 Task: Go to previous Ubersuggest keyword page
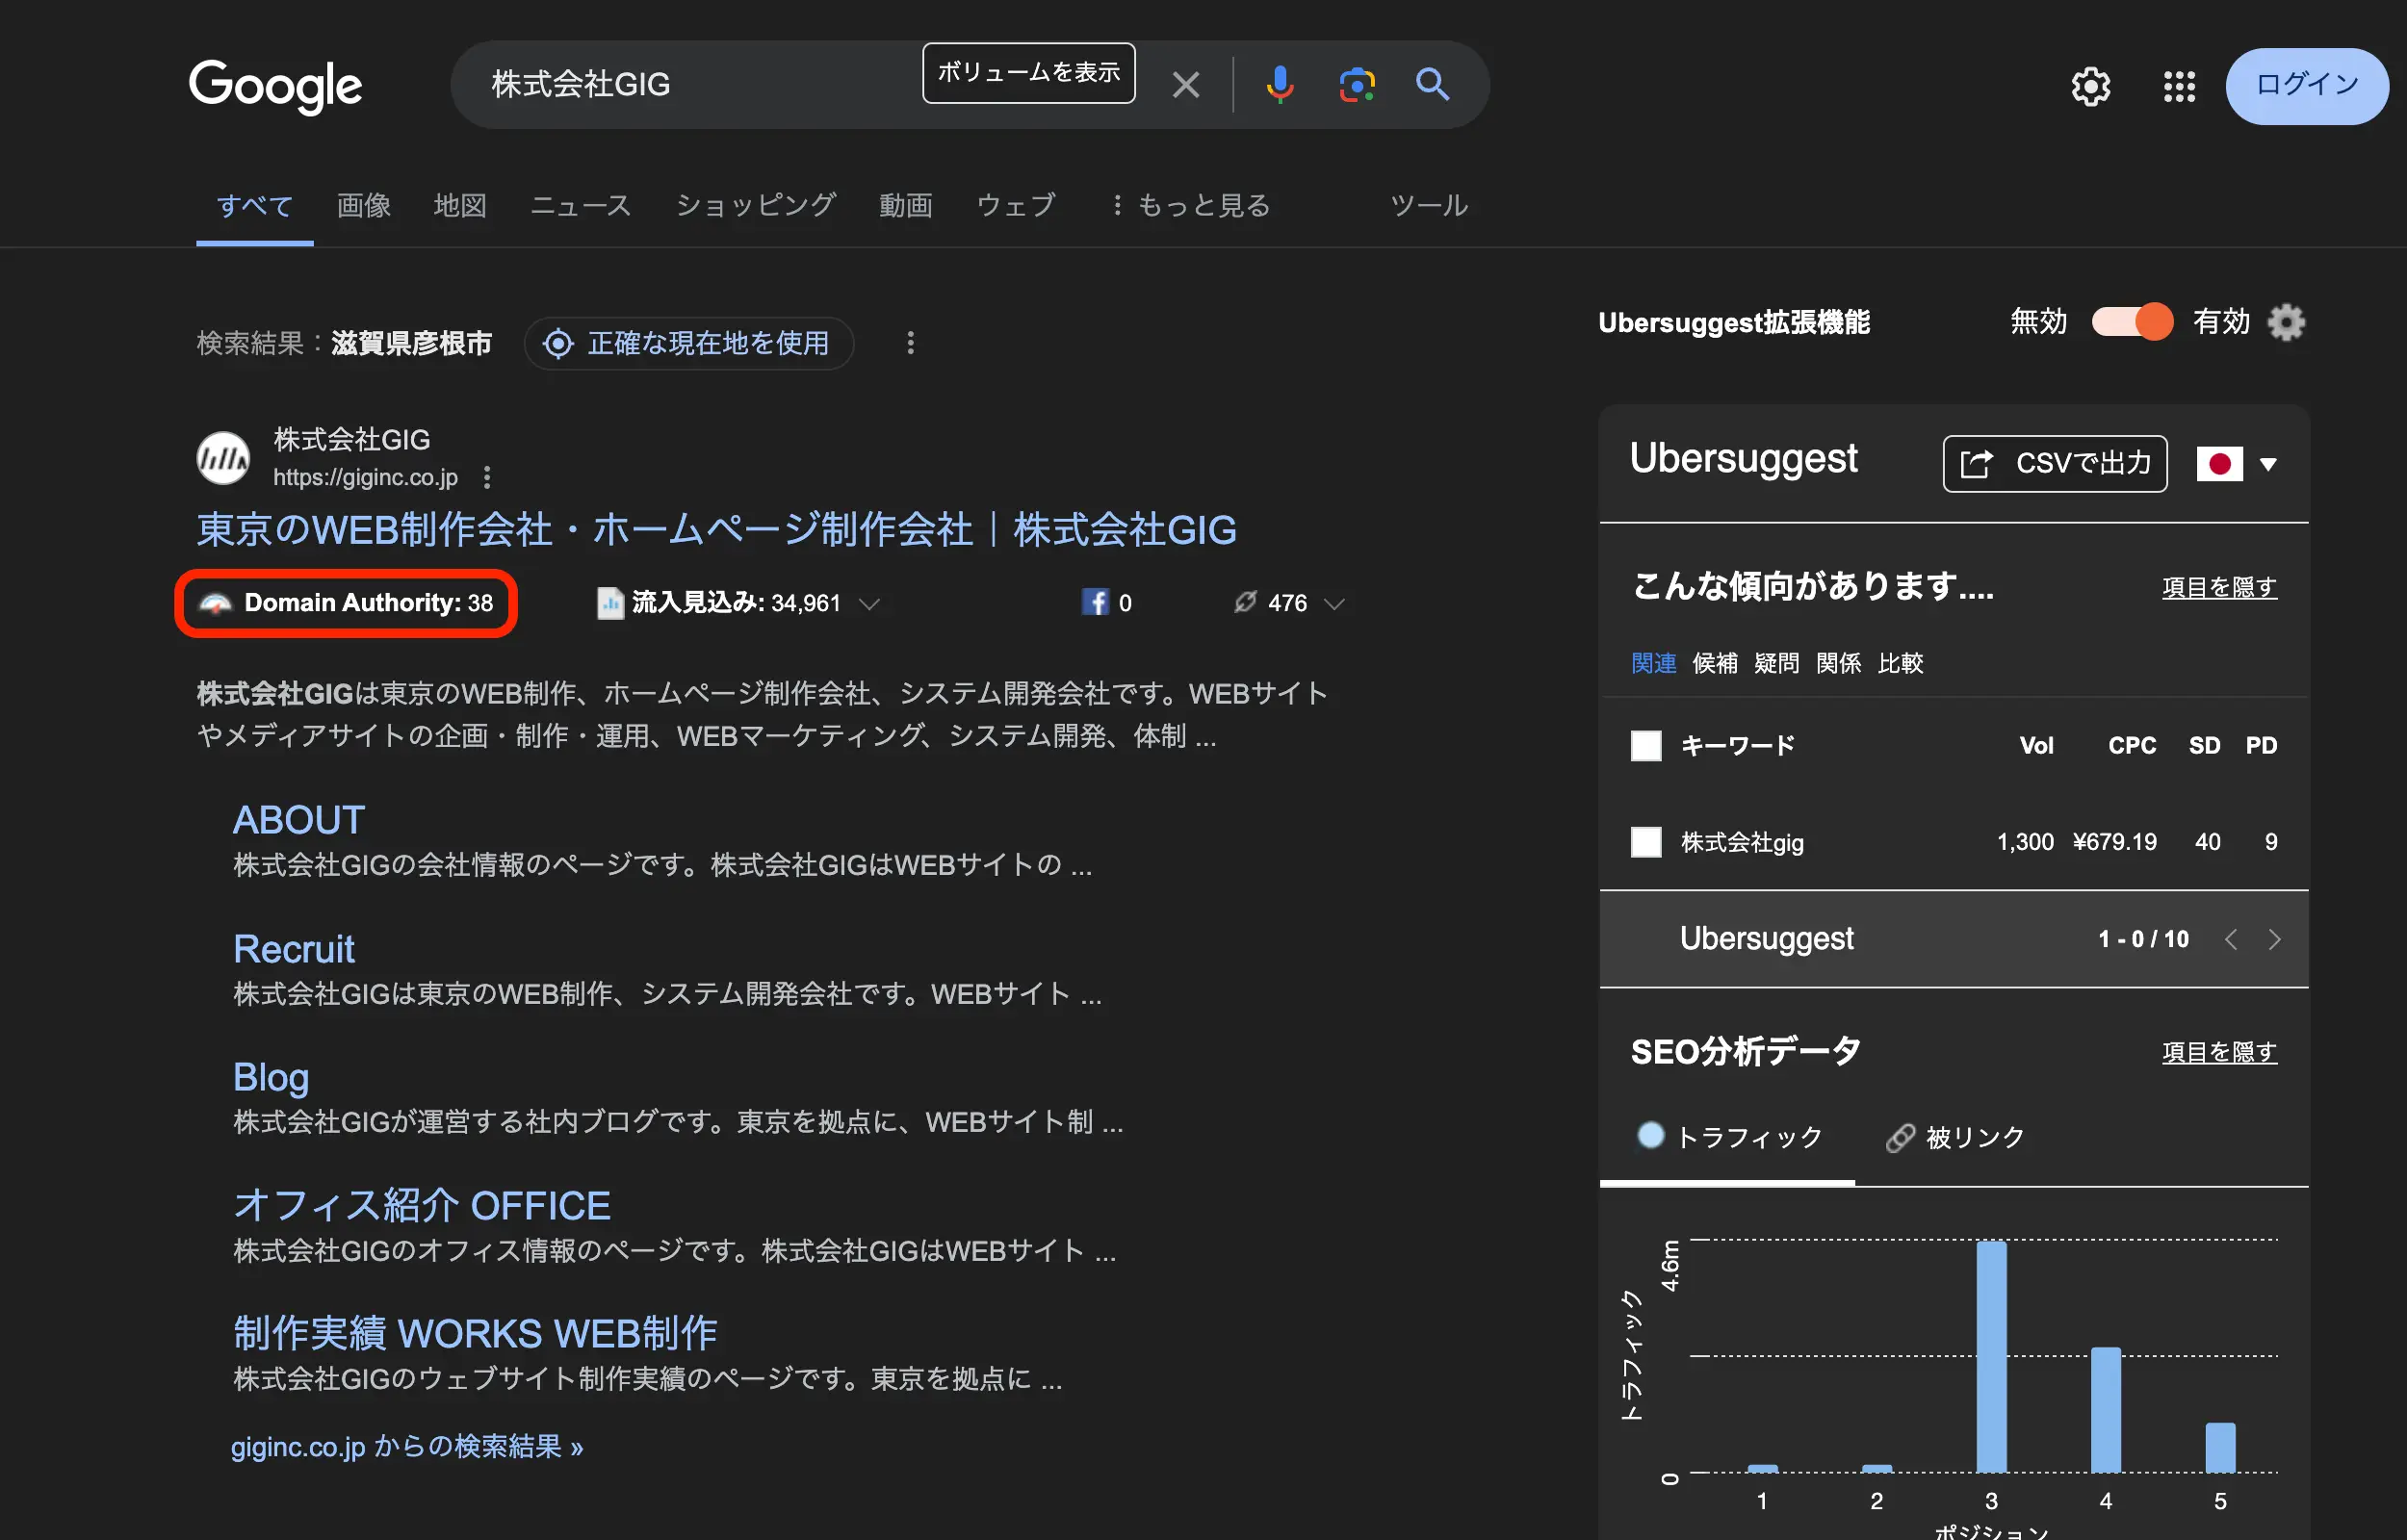click(2230, 939)
